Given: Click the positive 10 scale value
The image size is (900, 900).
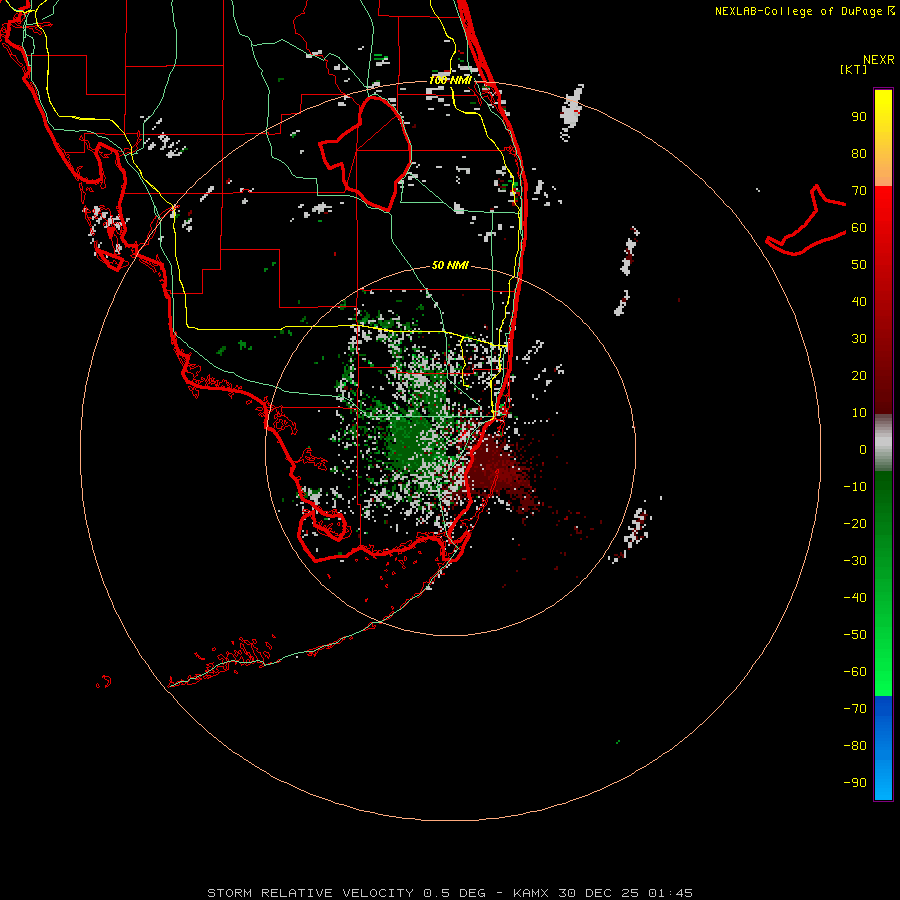Looking at the screenshot, I should (859, 413).
